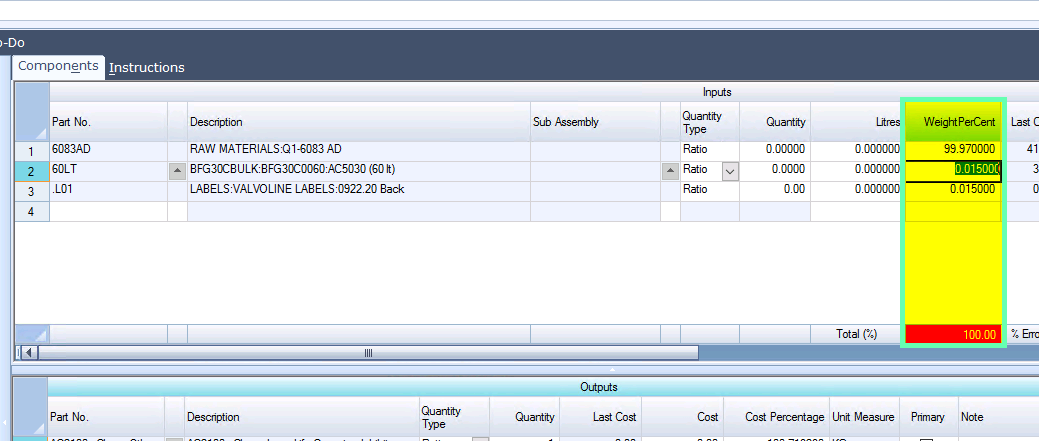Open Quantity Type dropdown in row 2
This screenshot has height=441, width=1039.
pos(730,170)
